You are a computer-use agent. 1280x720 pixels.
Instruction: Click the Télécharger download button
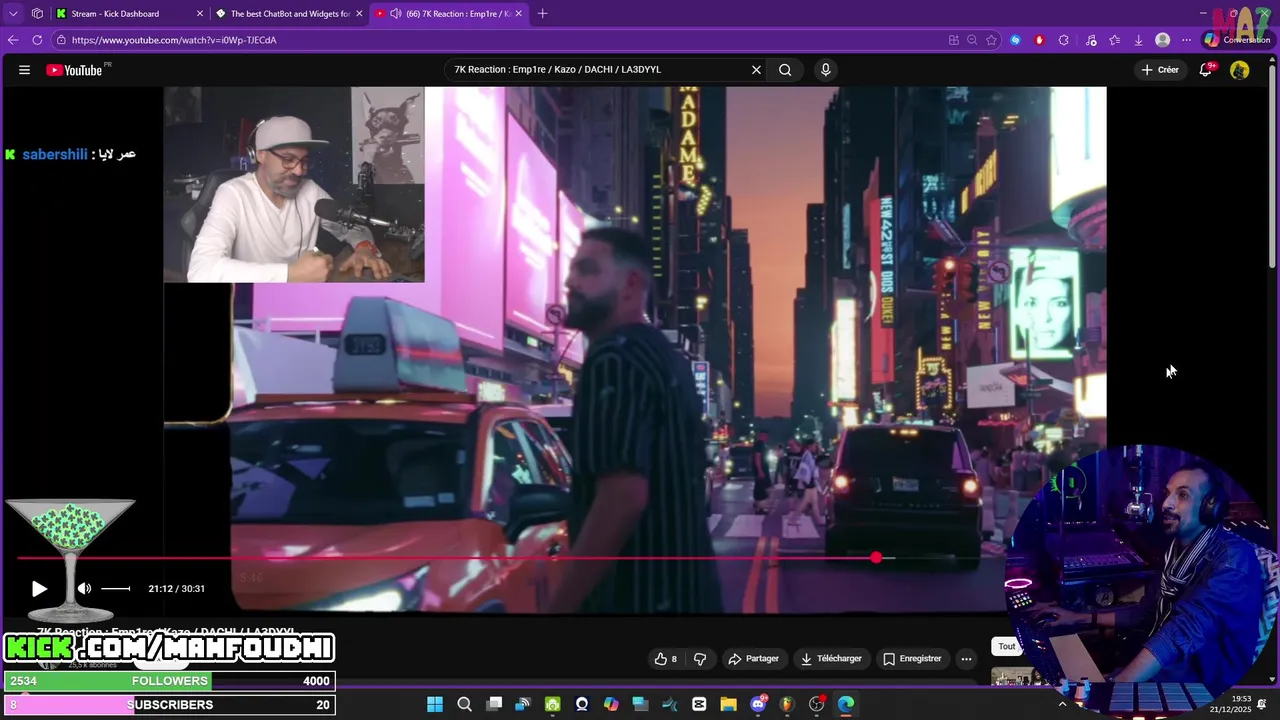click(830, 659)
